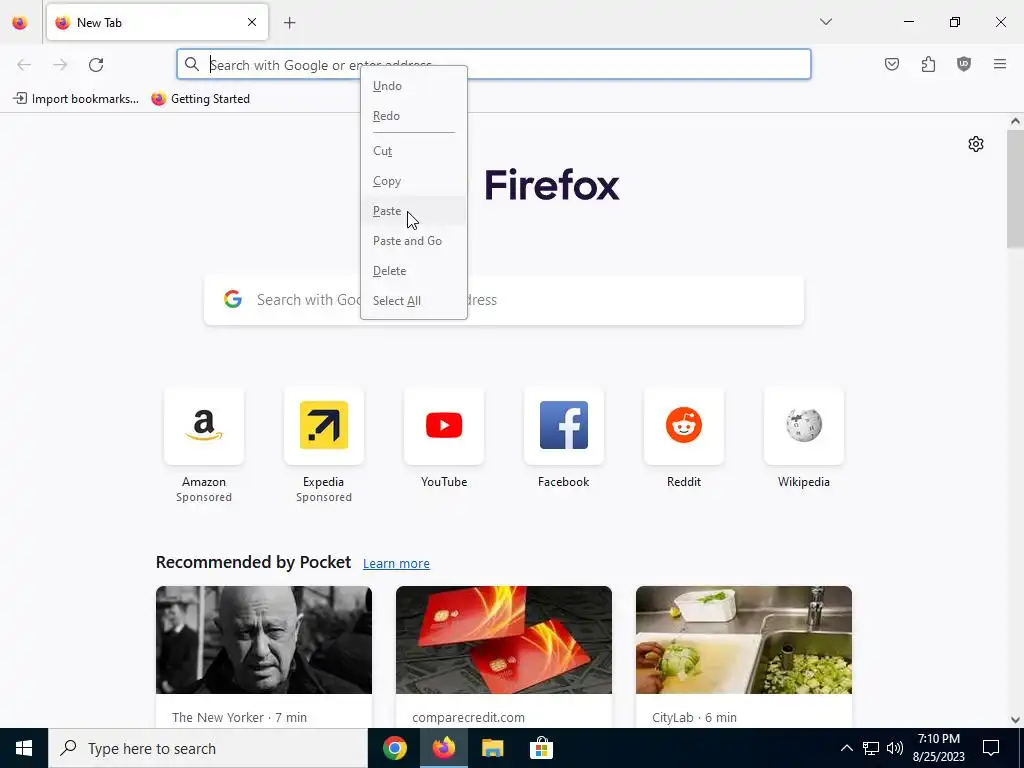The height and width of the screenshot is (768, 1024).
Task: Open the comparecredit.com card thumbnail
Action: click(504, 640)
